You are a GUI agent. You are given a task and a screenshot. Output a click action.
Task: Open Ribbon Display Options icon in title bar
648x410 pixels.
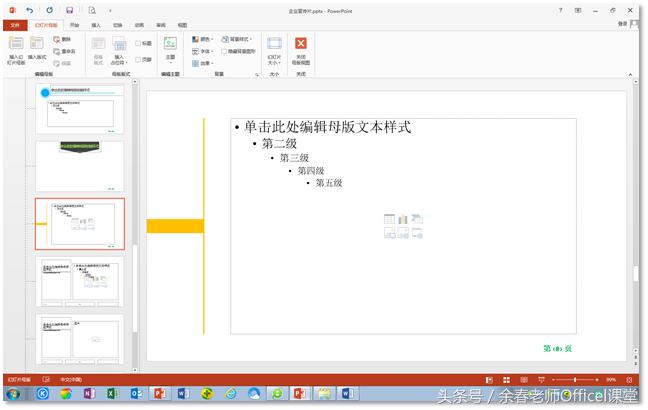coord(578,10)
